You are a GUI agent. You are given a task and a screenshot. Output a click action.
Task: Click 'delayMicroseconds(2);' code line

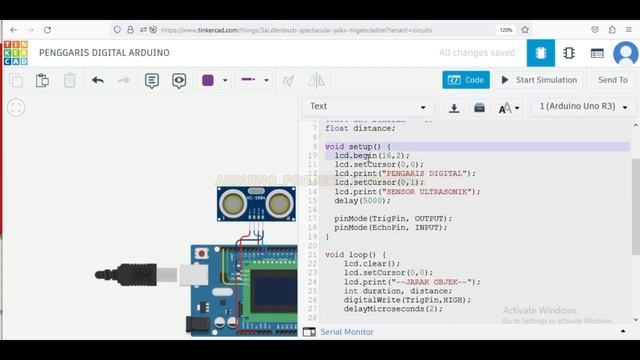click(x=393, y=309)
